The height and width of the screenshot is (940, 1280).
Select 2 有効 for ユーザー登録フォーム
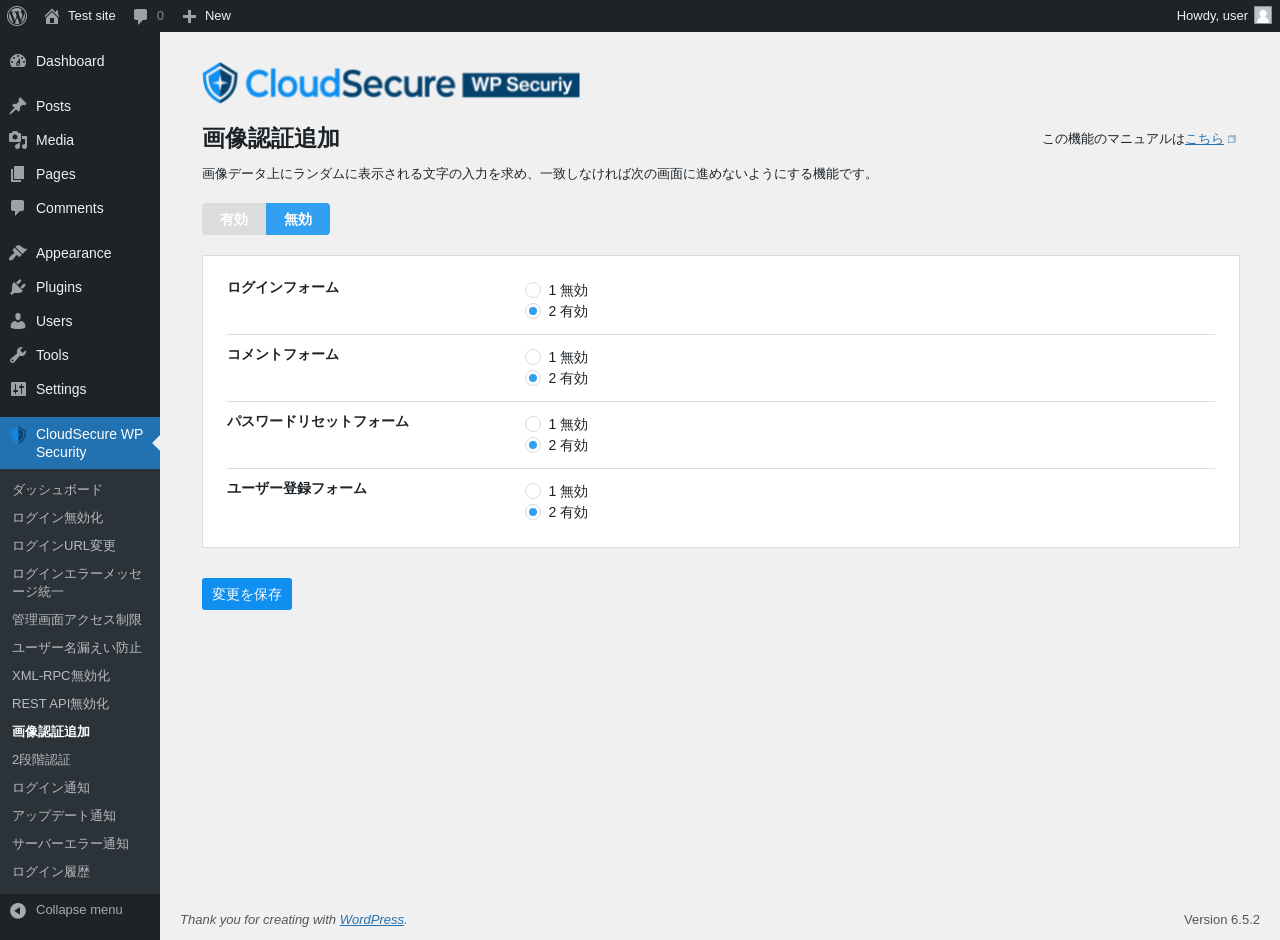(x=533, y=512)
